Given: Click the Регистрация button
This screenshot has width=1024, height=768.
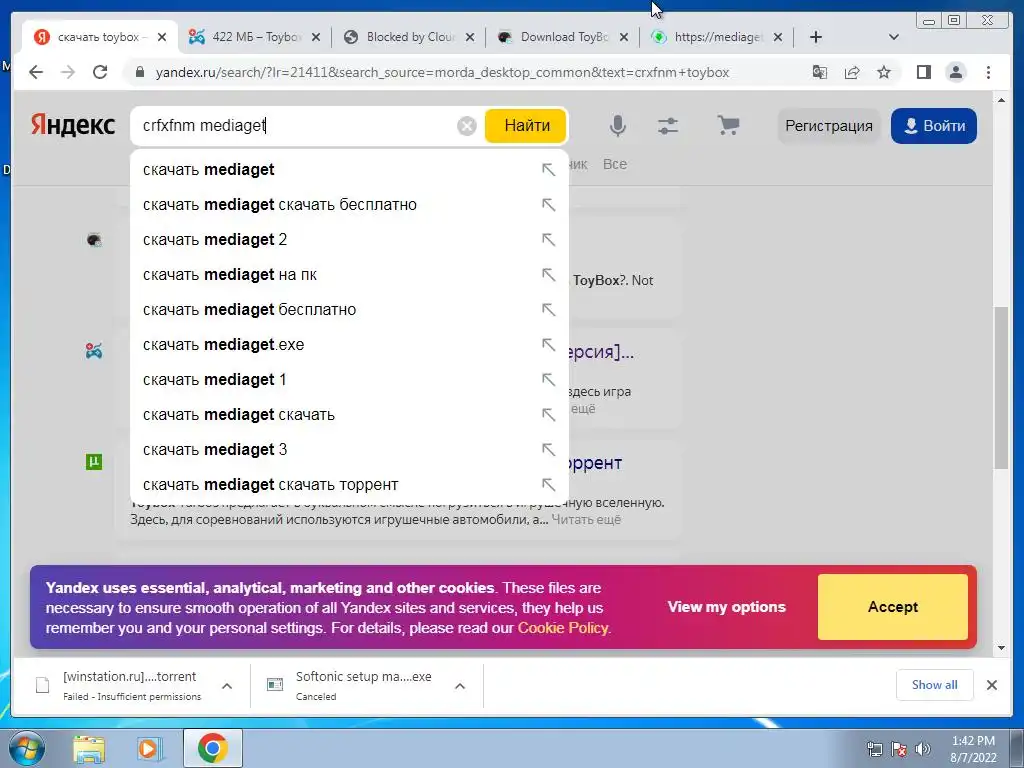Looking at the screenshot, I should pos(829,126).
